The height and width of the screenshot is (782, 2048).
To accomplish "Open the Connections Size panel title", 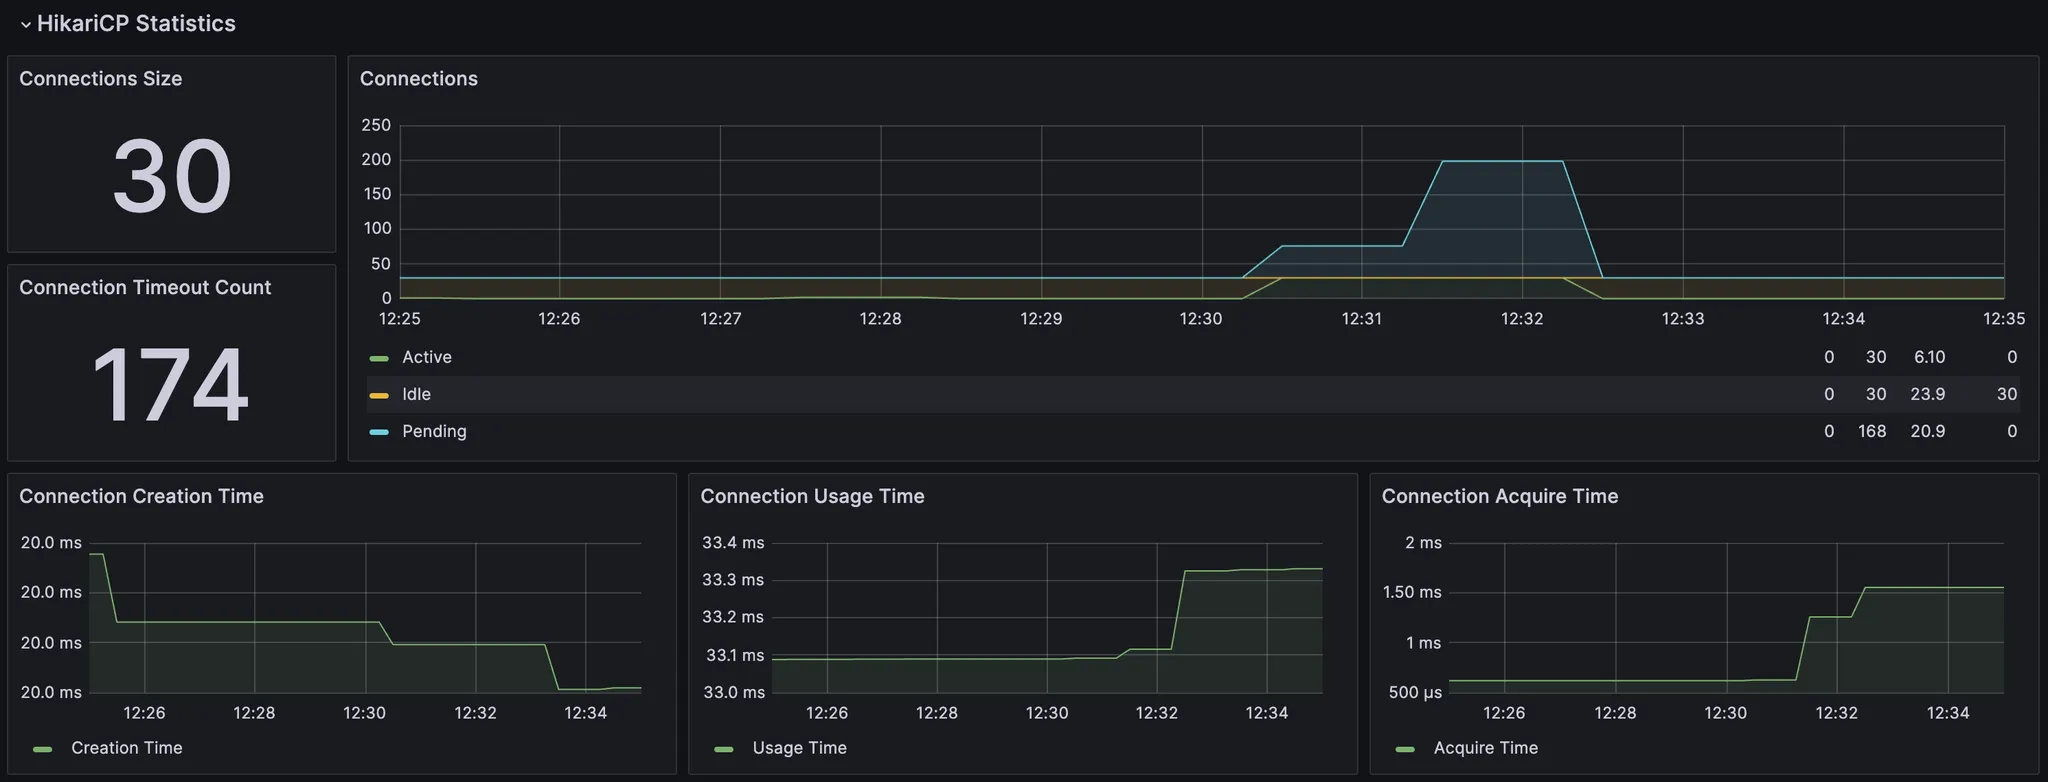I will (x=100, y=78).
